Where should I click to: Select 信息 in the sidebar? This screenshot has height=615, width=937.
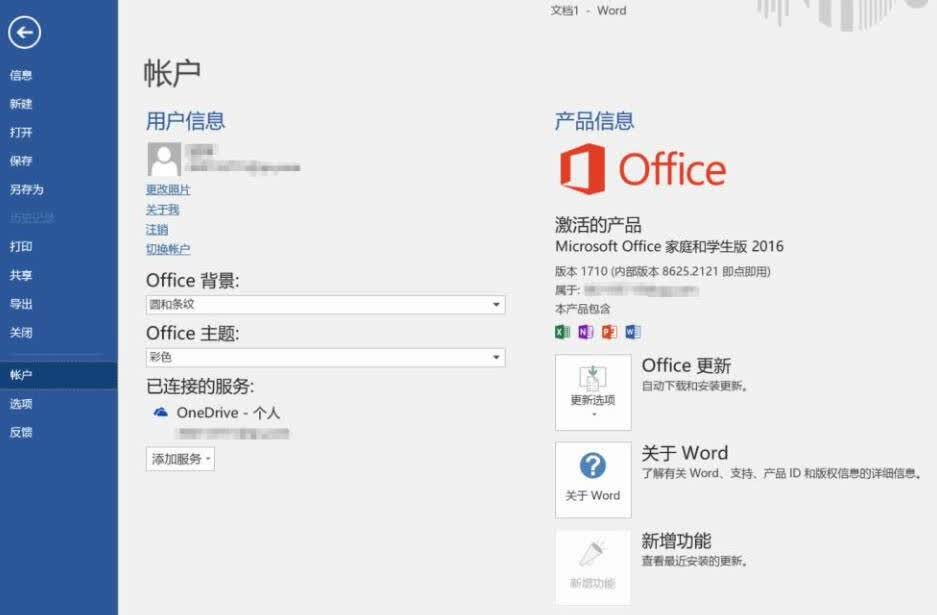pos(21,75)
